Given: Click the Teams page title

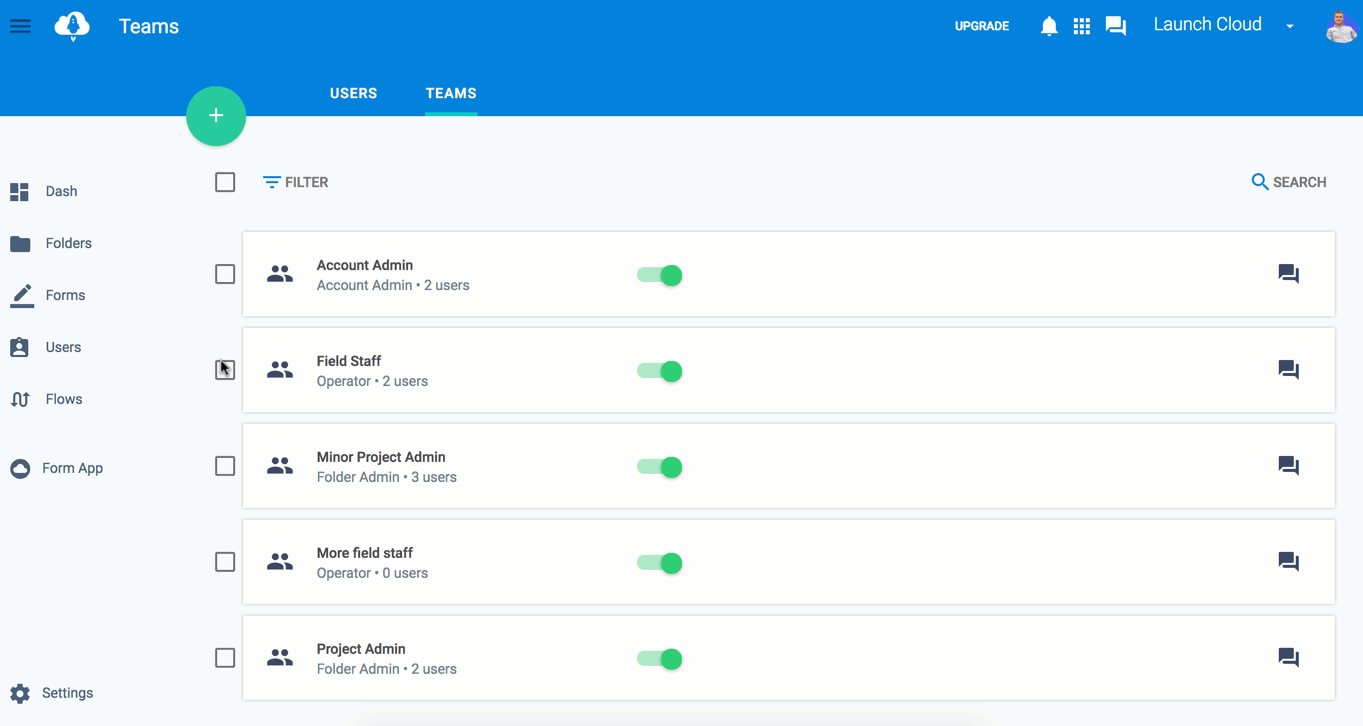Looking at the screenshot, I should [x=149, y=27].
